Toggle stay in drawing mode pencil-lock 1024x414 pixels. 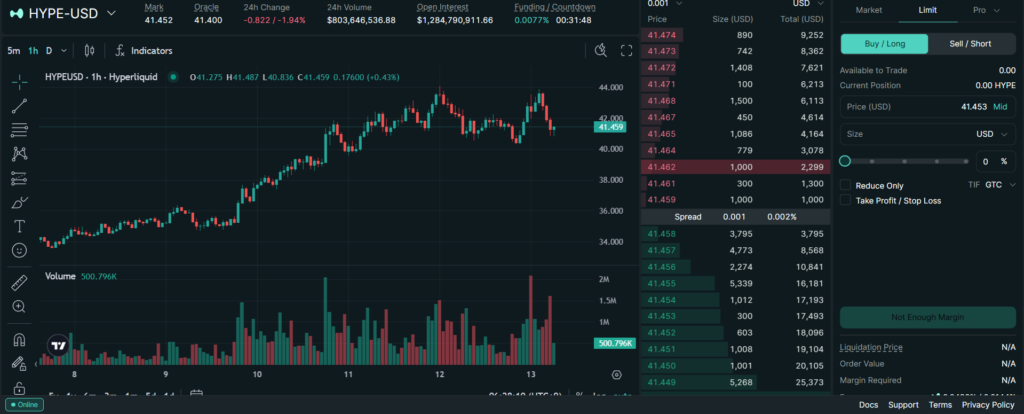coord(20,363)
